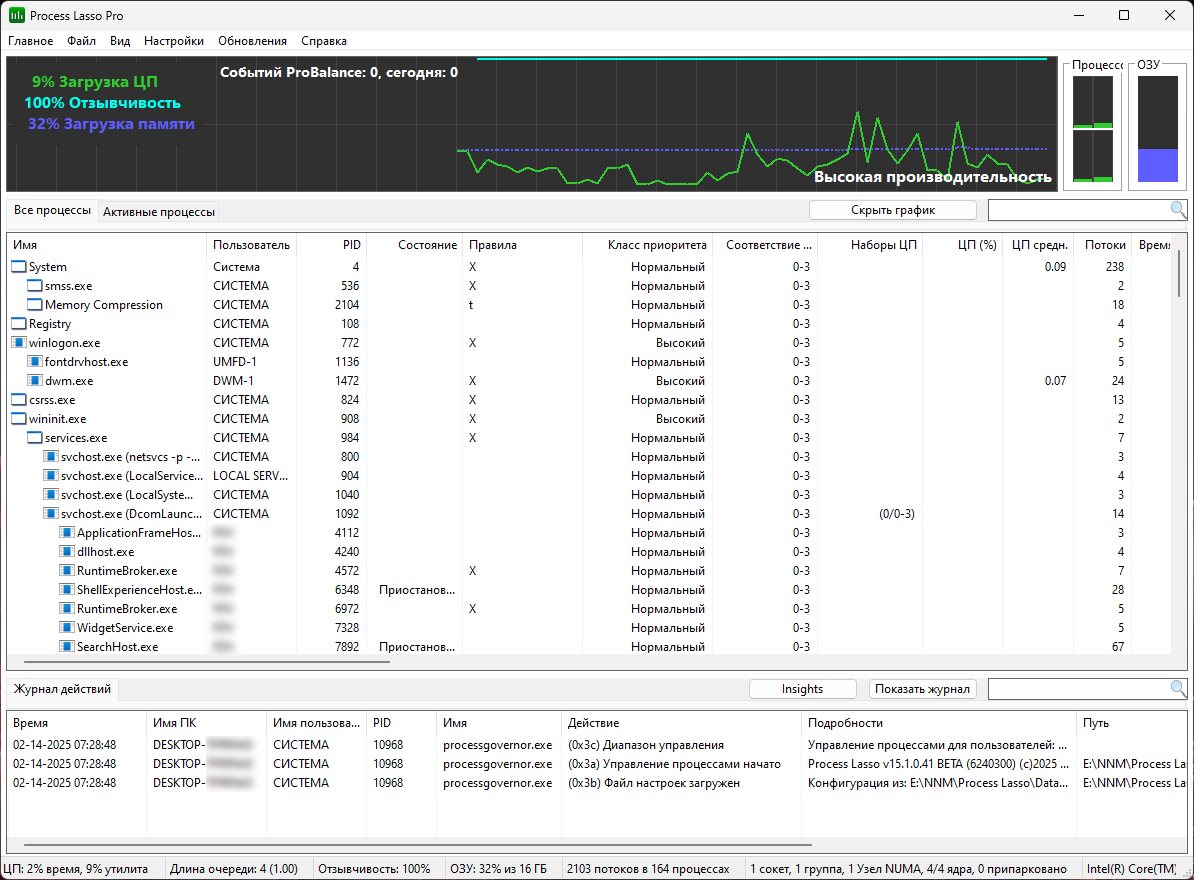
Task: Open the Файл menu
Action: click(81, 41)
